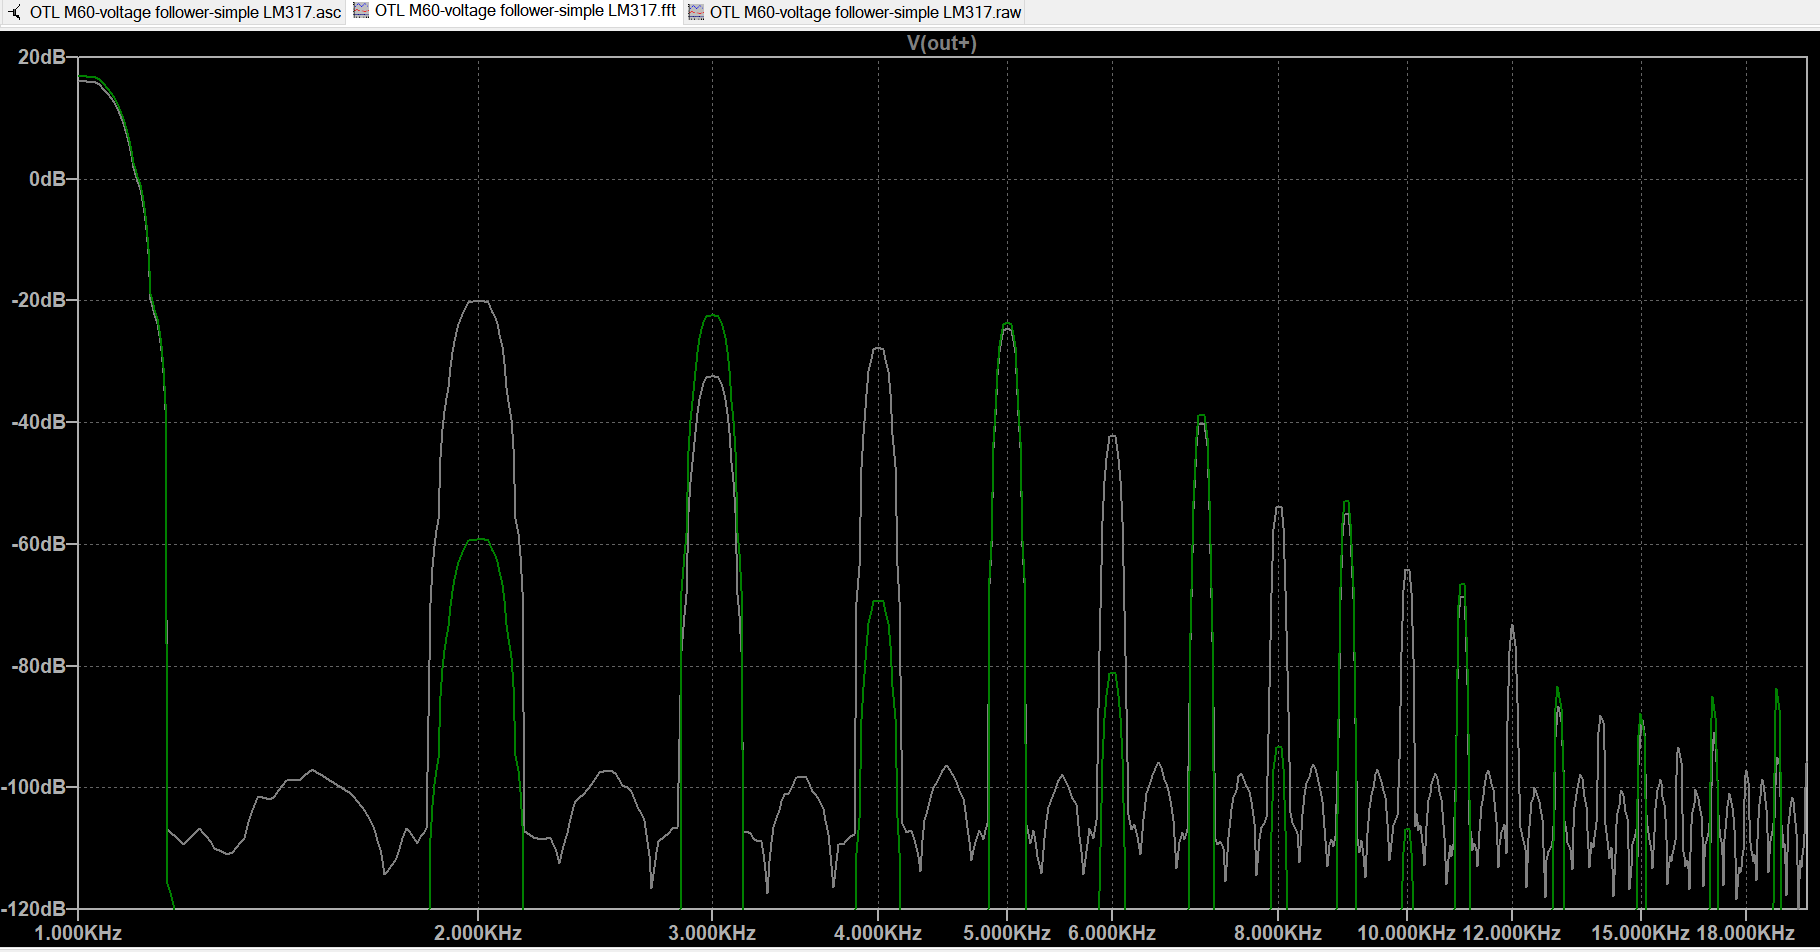Click the 4.000KHz frequency axis label
The height and width of the screenshot is (952, 1820).
[x=878, y=933]
